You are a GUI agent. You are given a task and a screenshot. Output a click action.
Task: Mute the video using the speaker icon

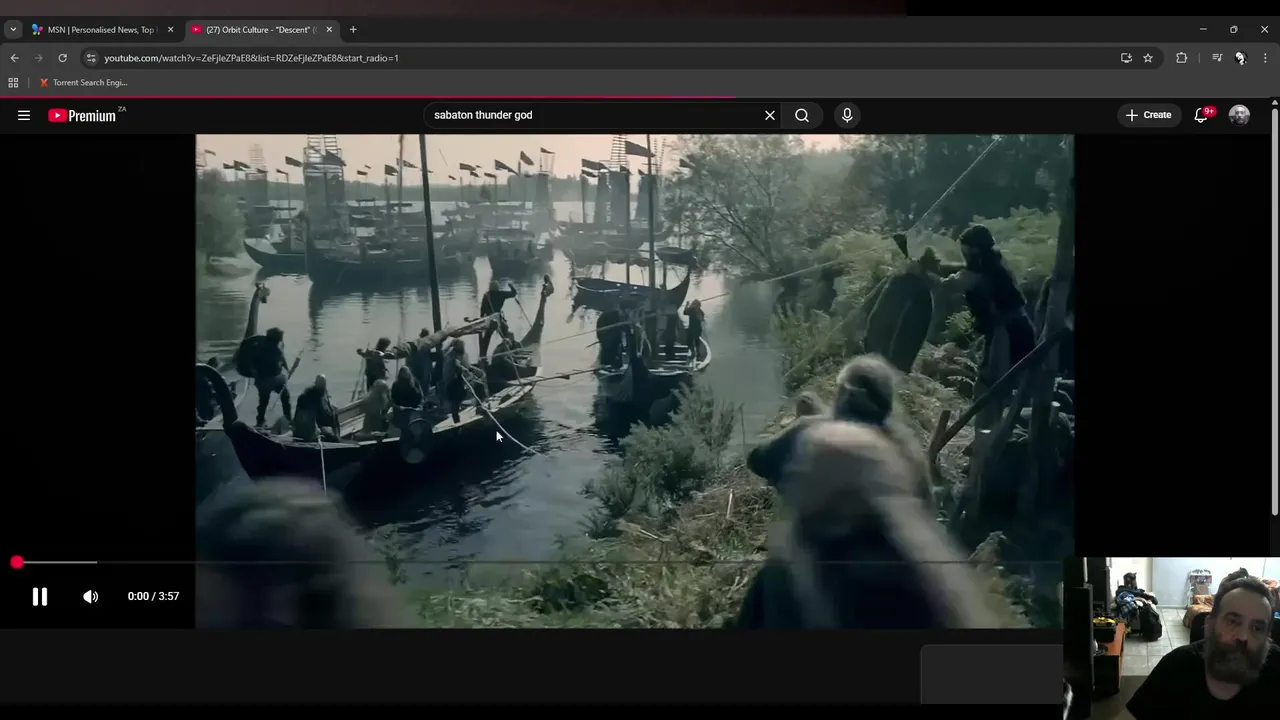(90, 597)
